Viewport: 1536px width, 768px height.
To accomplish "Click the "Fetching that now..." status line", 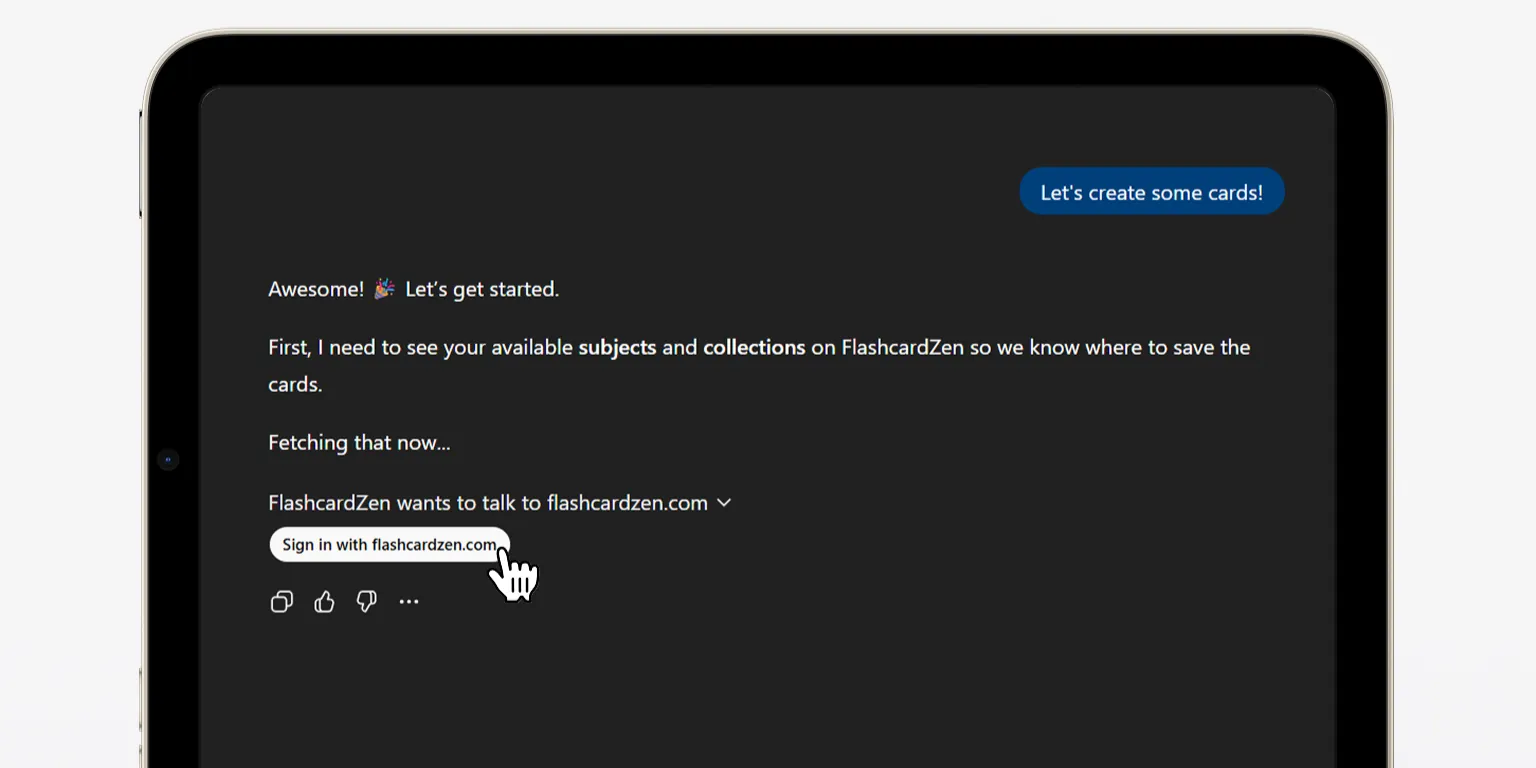I will pos(359,442).
